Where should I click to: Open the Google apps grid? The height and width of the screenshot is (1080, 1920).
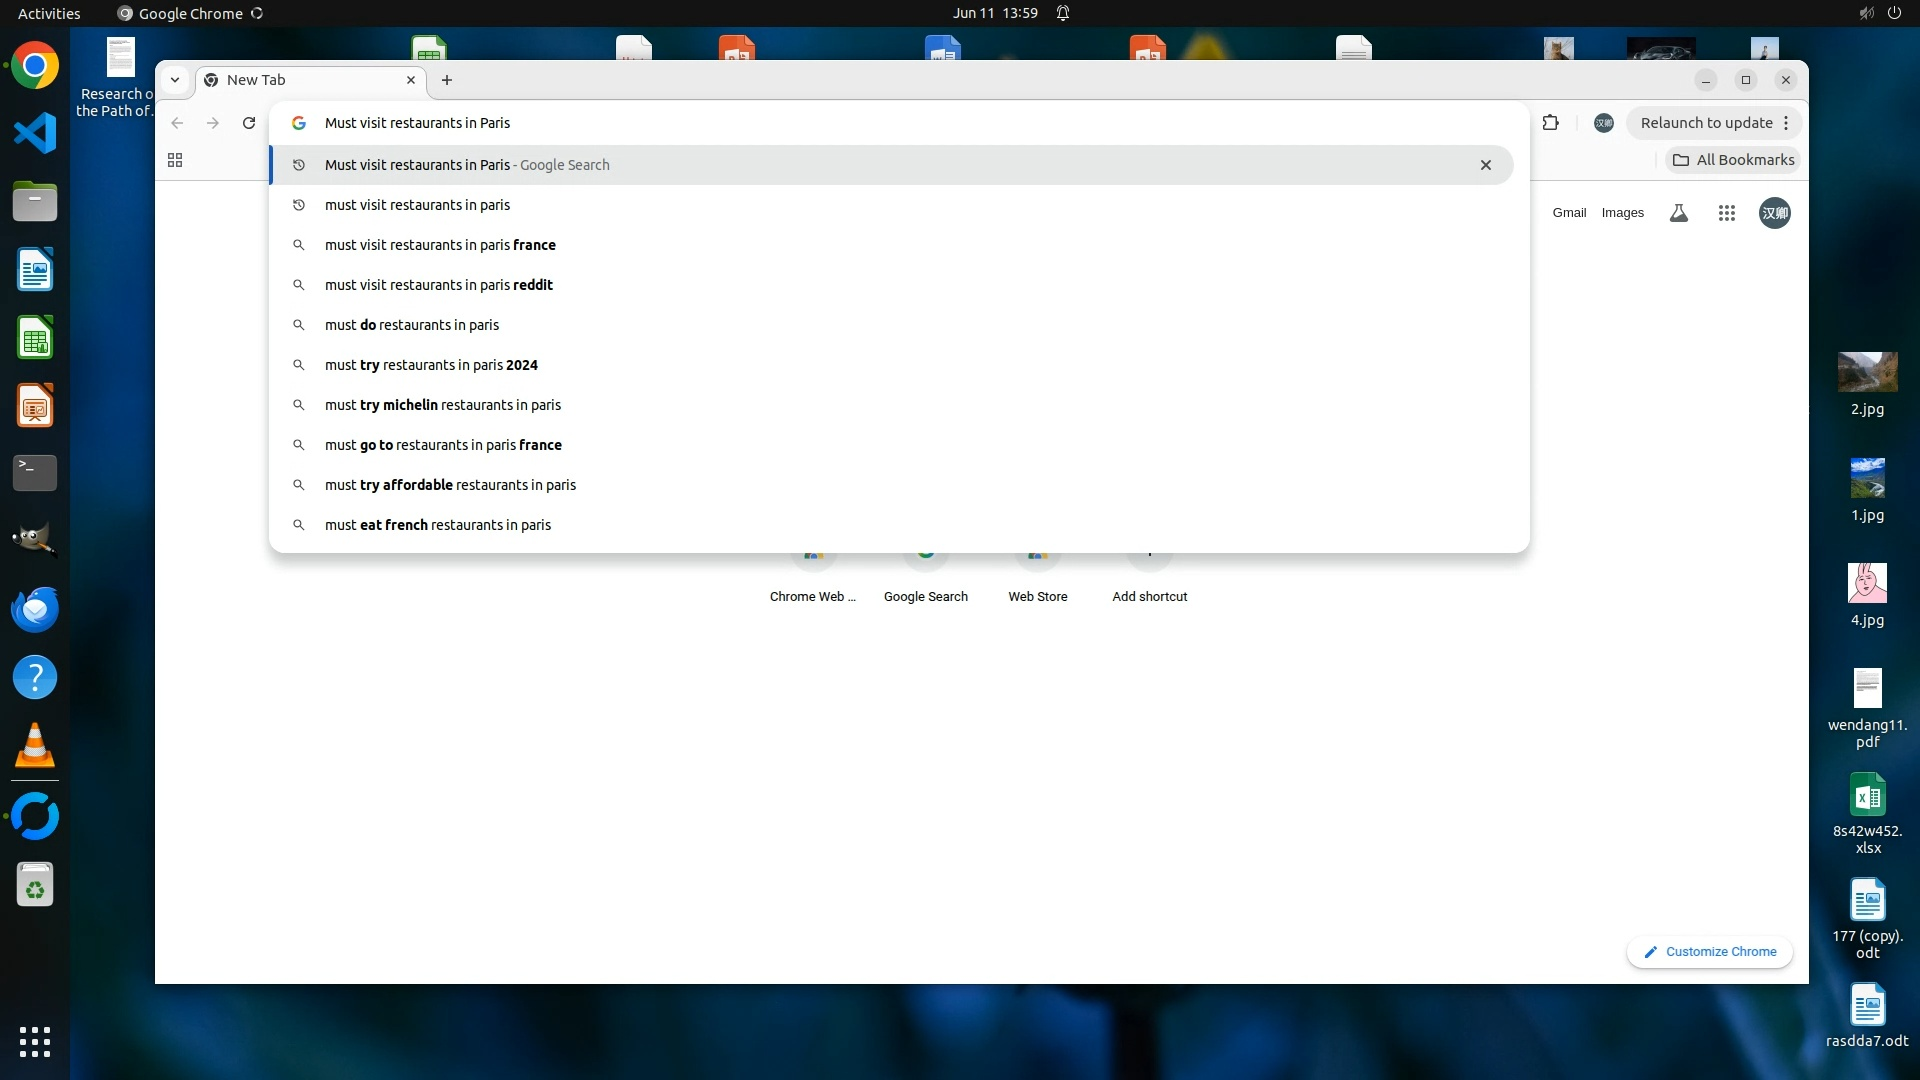[x=1726, y=213]
